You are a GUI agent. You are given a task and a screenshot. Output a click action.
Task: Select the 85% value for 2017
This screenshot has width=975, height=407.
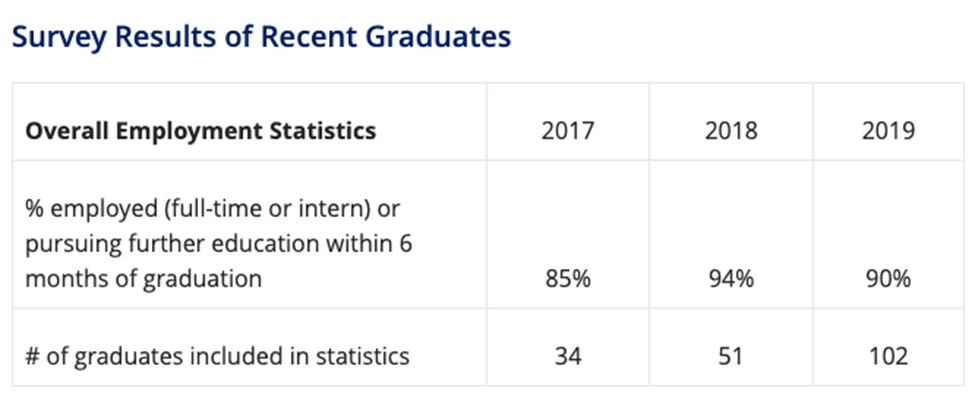click(566, 279)
